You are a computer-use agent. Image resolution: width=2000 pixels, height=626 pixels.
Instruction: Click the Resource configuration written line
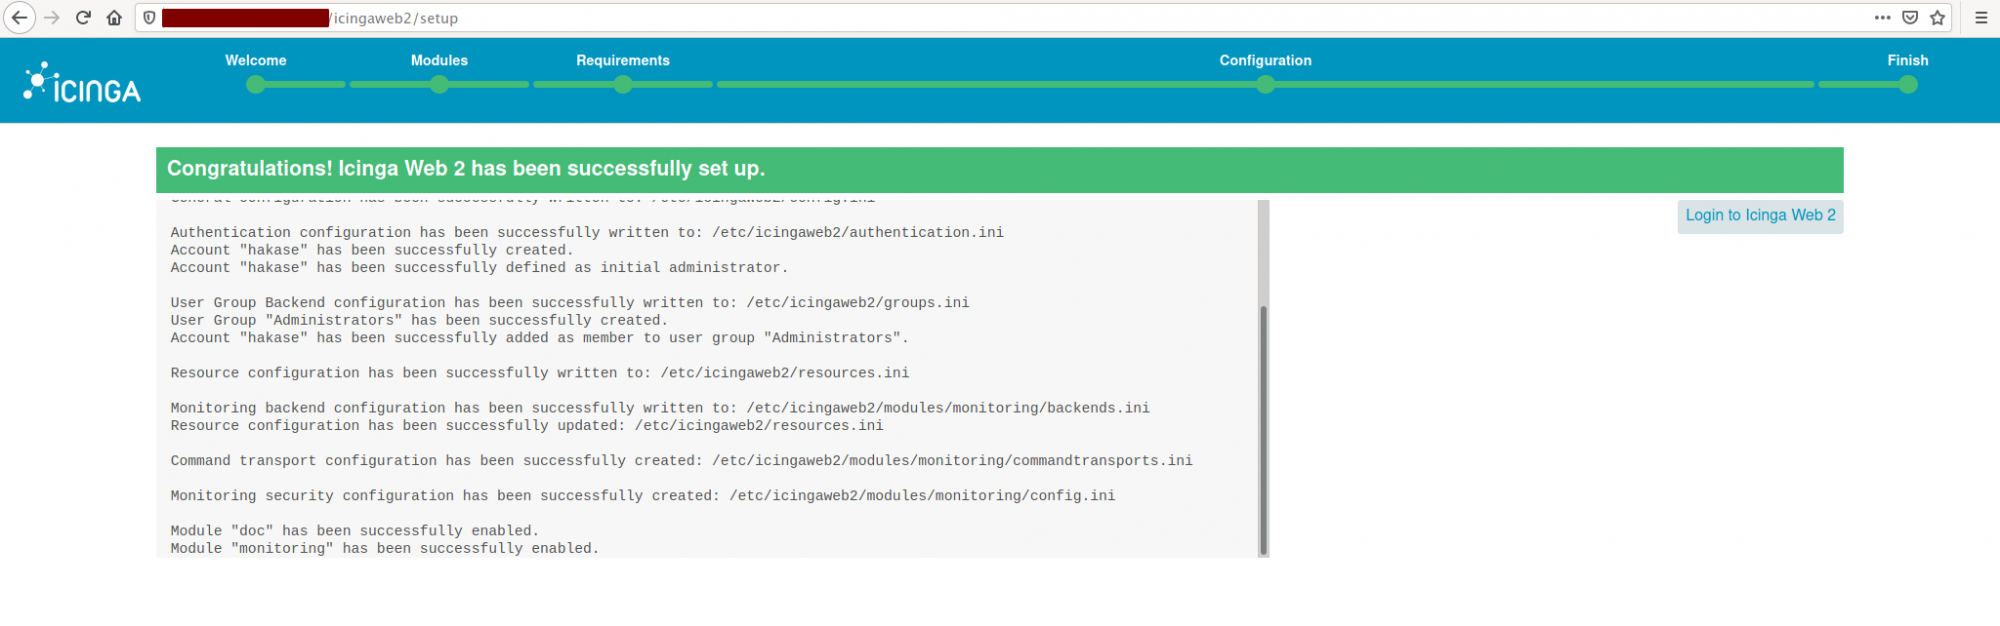[x=540, y=373]
